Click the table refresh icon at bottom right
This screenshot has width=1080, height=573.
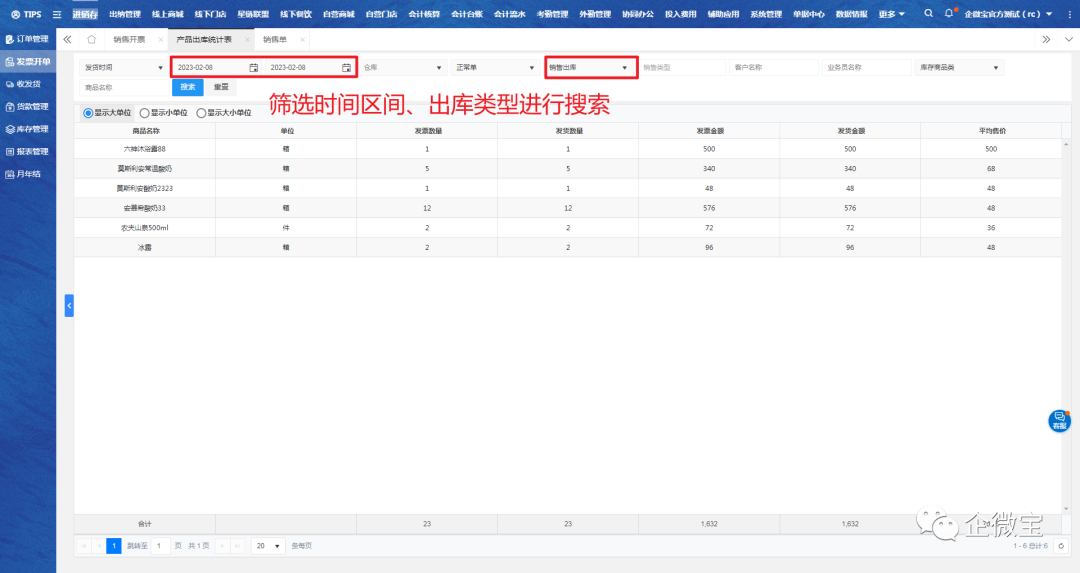tap(1060, 546)
